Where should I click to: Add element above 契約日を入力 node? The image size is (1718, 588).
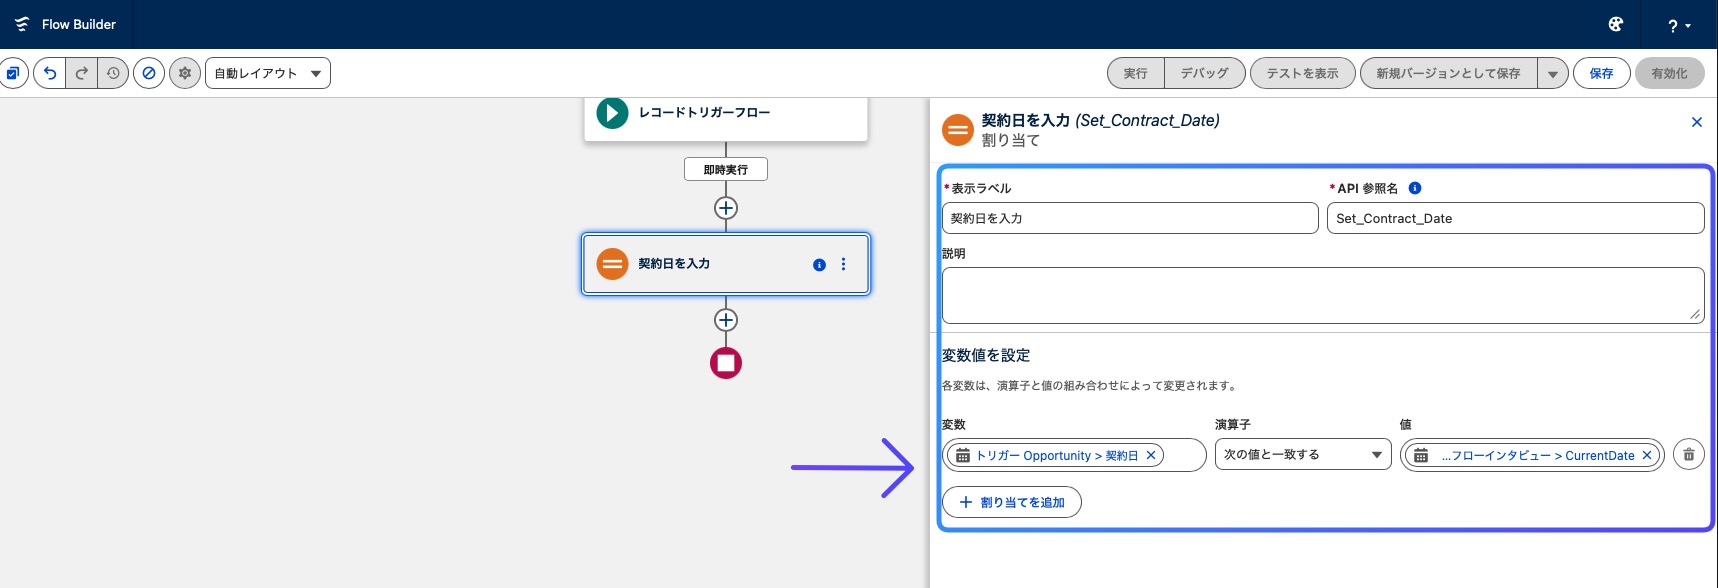tap(726, 208)
